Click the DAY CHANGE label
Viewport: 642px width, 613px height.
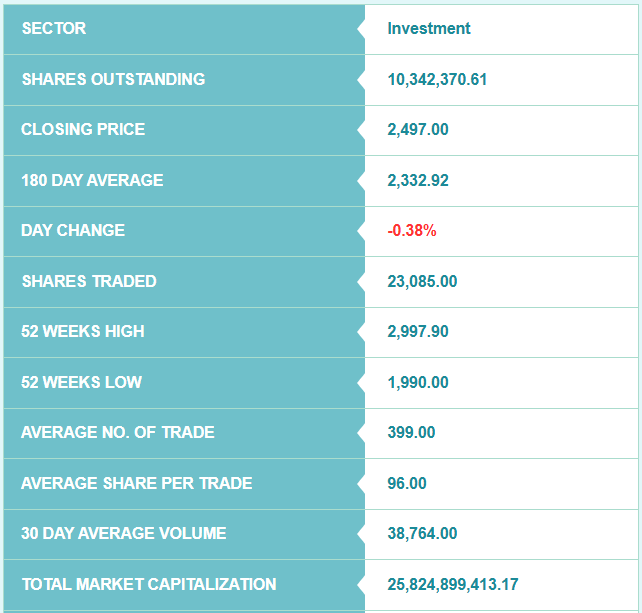[x=73, y=230]
